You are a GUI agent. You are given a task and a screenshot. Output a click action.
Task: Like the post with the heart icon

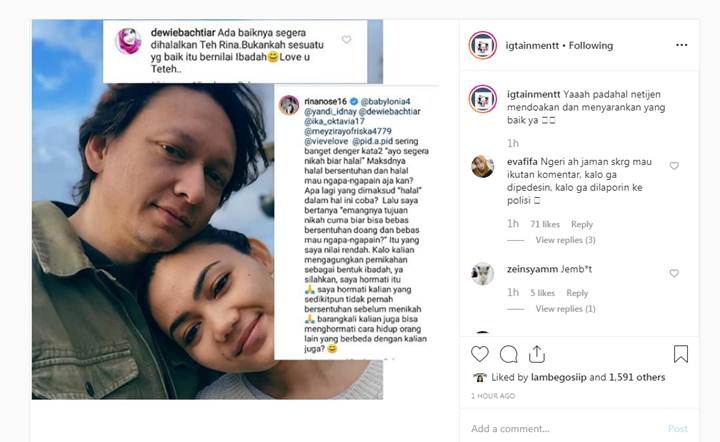tap(480, 354)
